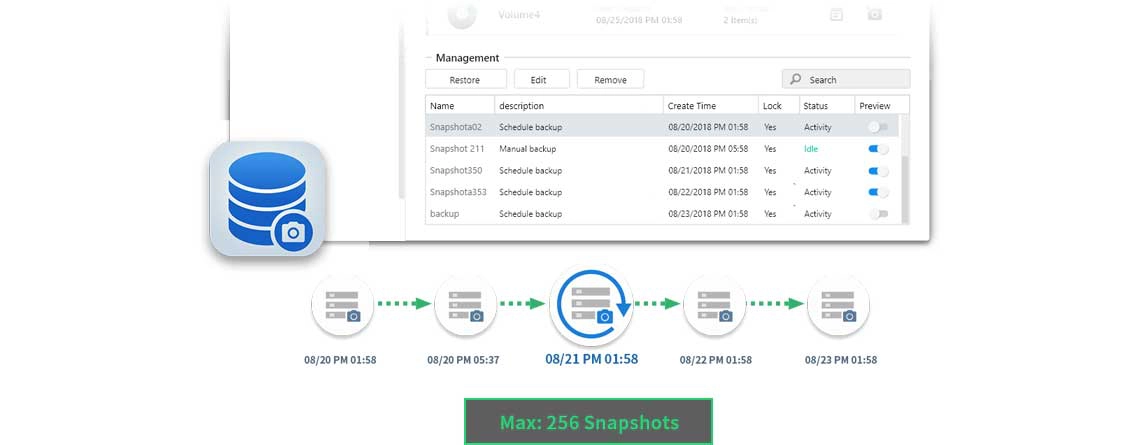The image size is (1140, 445).
Task: Click create time 08/22/2018 PM 01:58
Action: click(x=708, y=193)
